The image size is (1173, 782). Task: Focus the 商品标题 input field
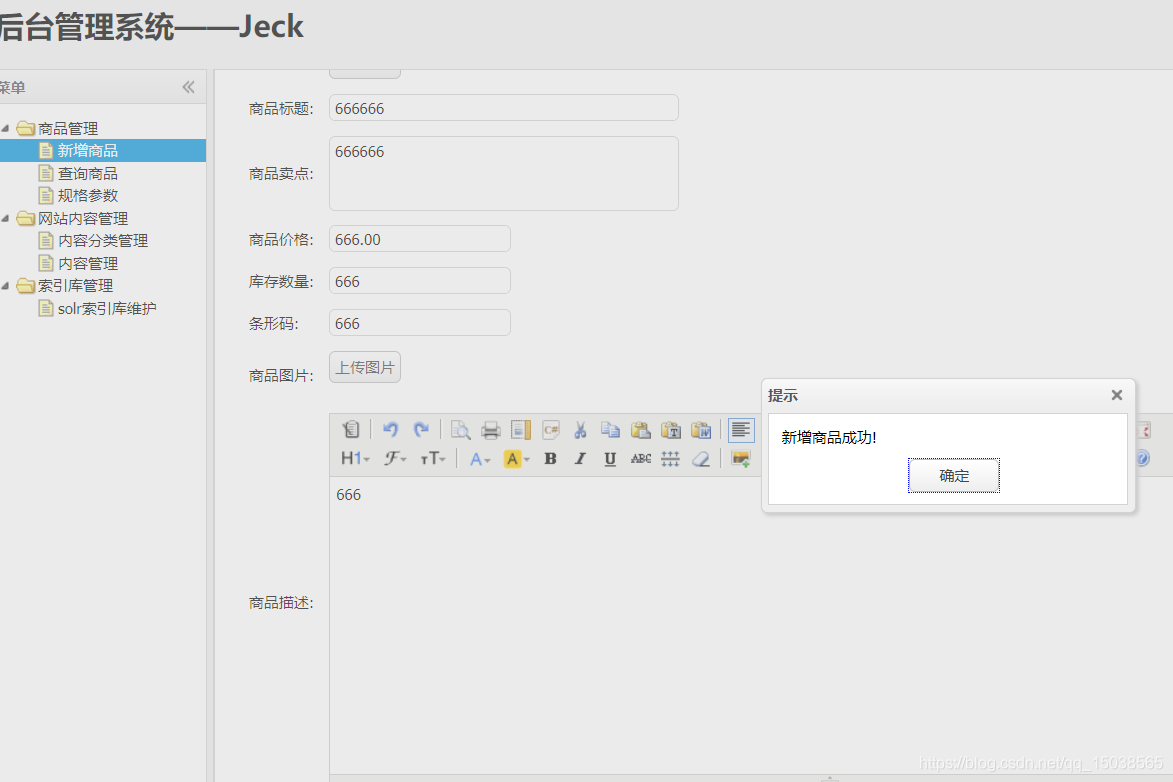(x=503, y=108)
